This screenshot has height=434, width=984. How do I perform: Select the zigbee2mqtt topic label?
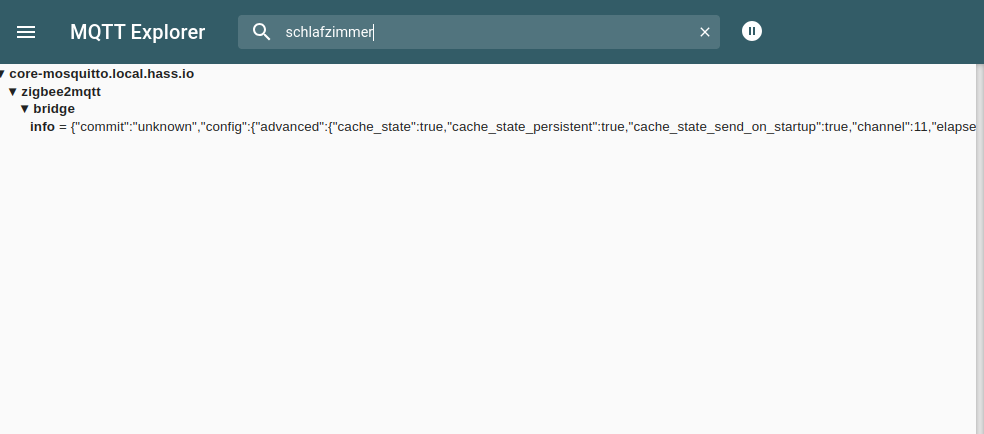pyautogui.click(x=61, y=91)
